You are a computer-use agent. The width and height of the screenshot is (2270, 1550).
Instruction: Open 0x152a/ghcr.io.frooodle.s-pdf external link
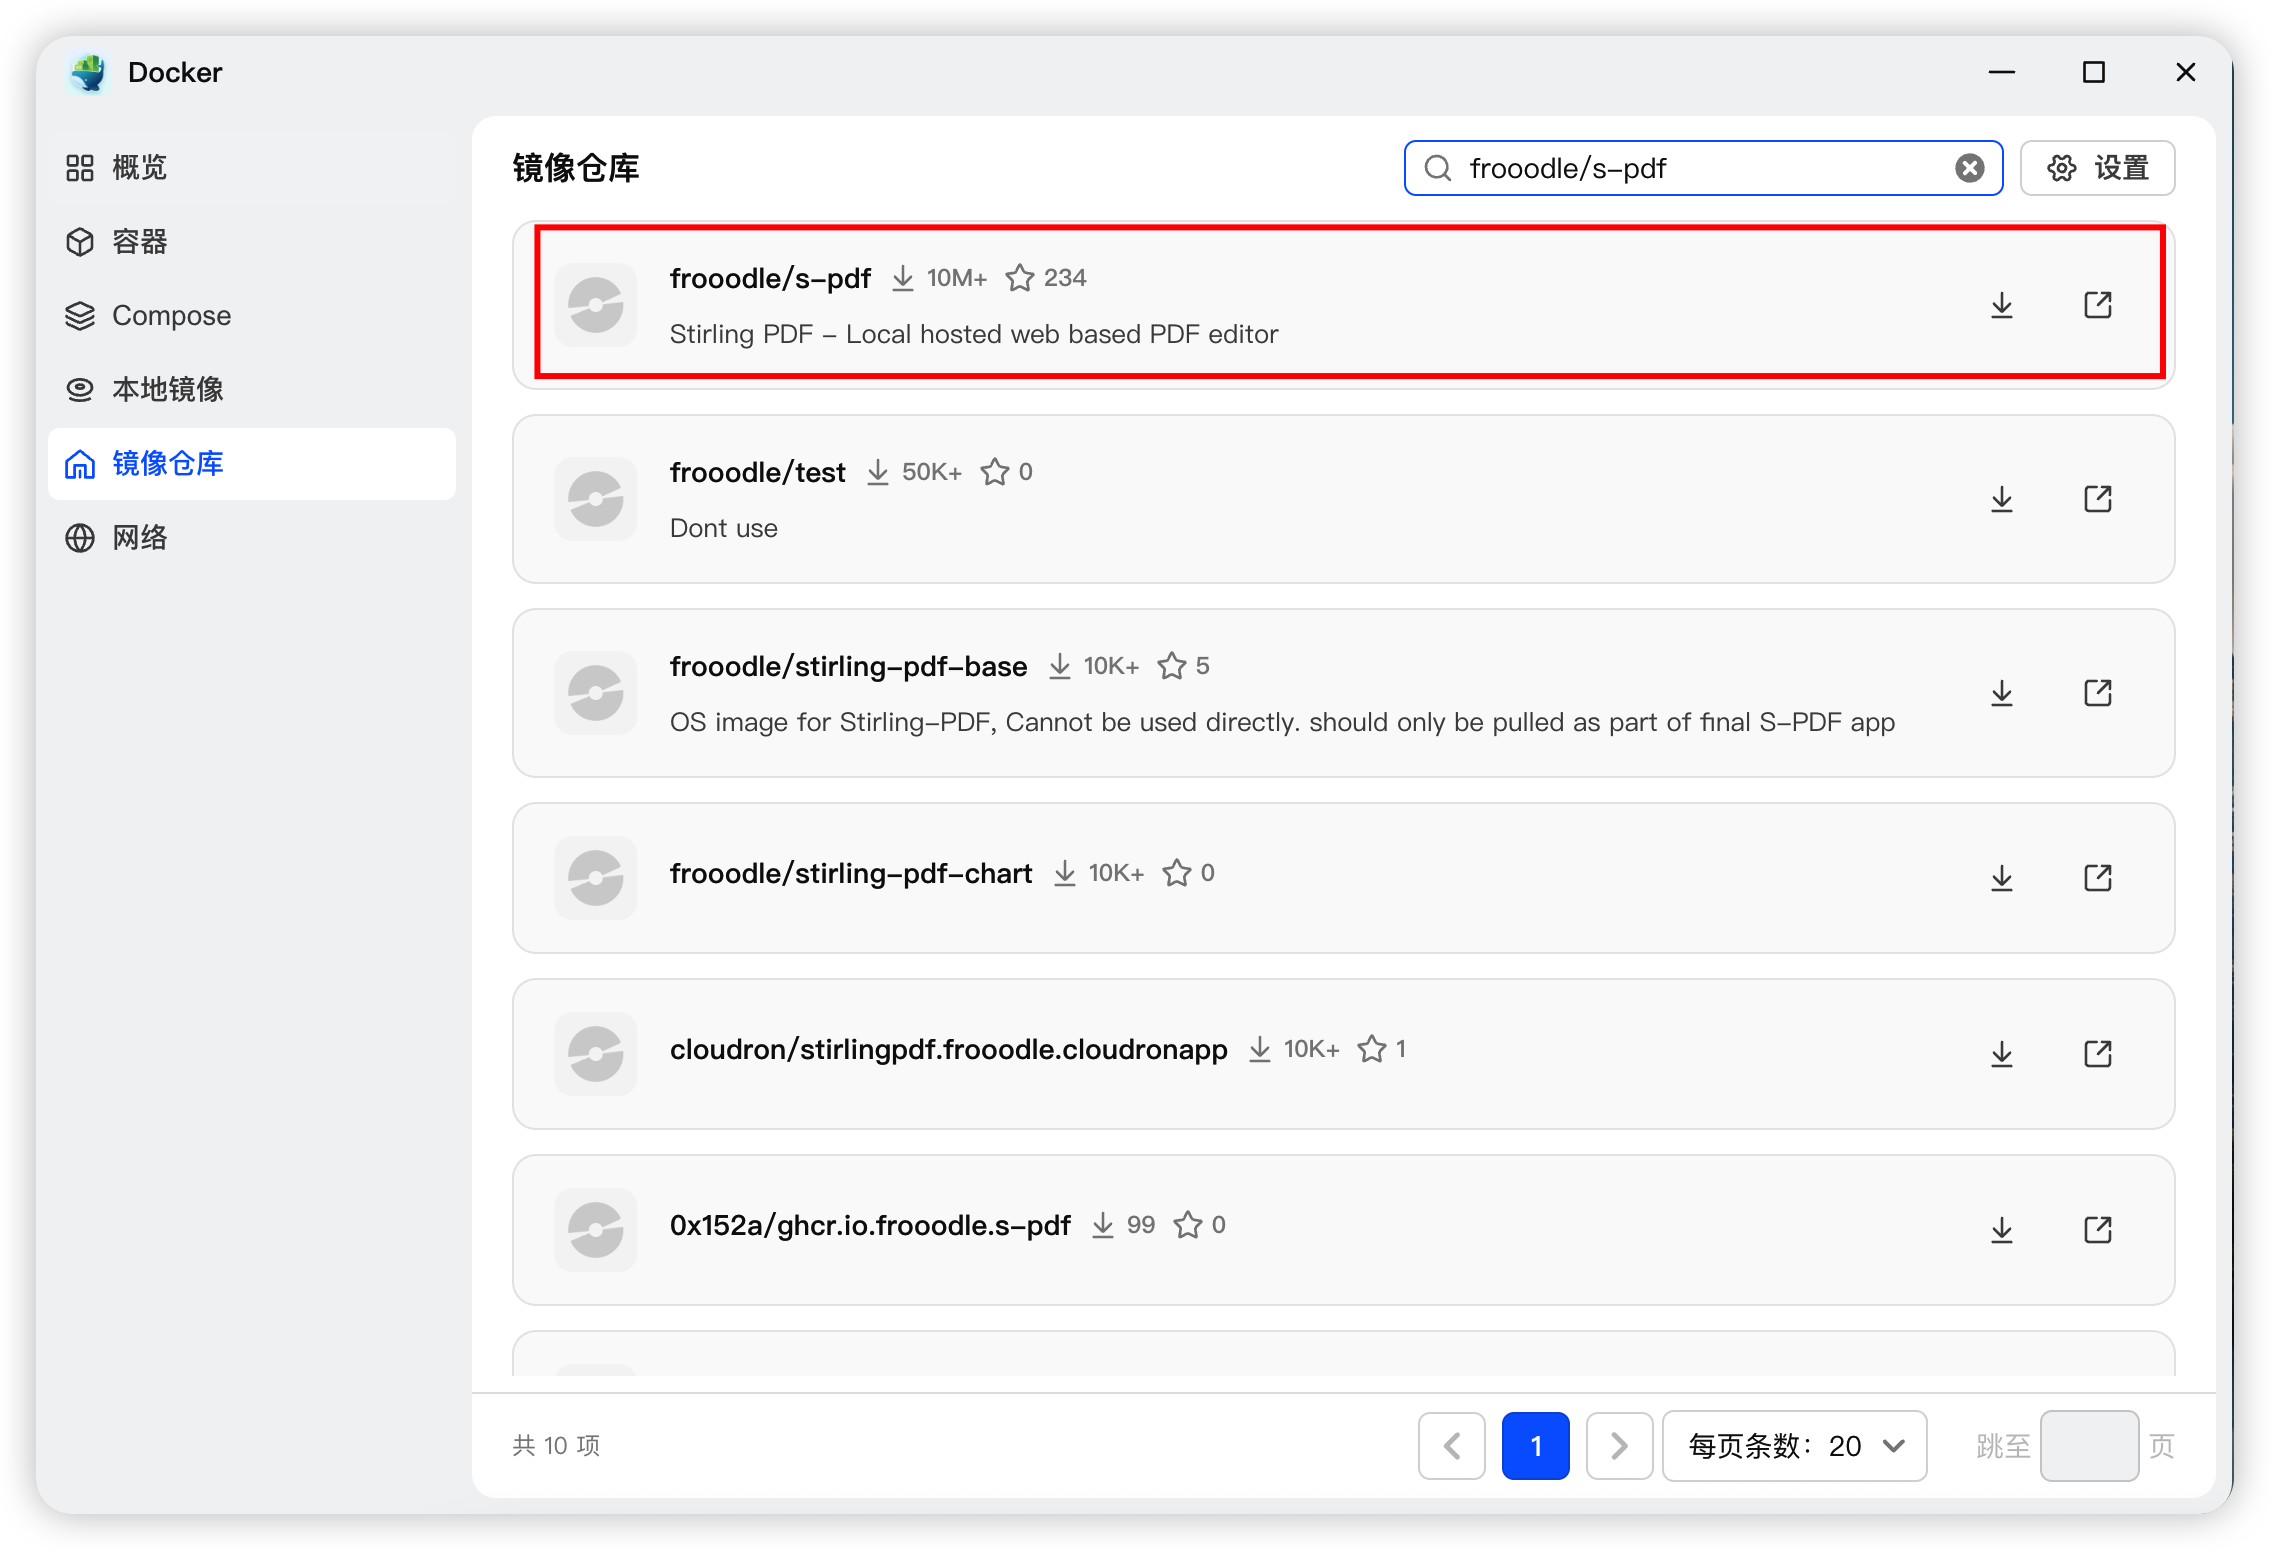2097,1231
